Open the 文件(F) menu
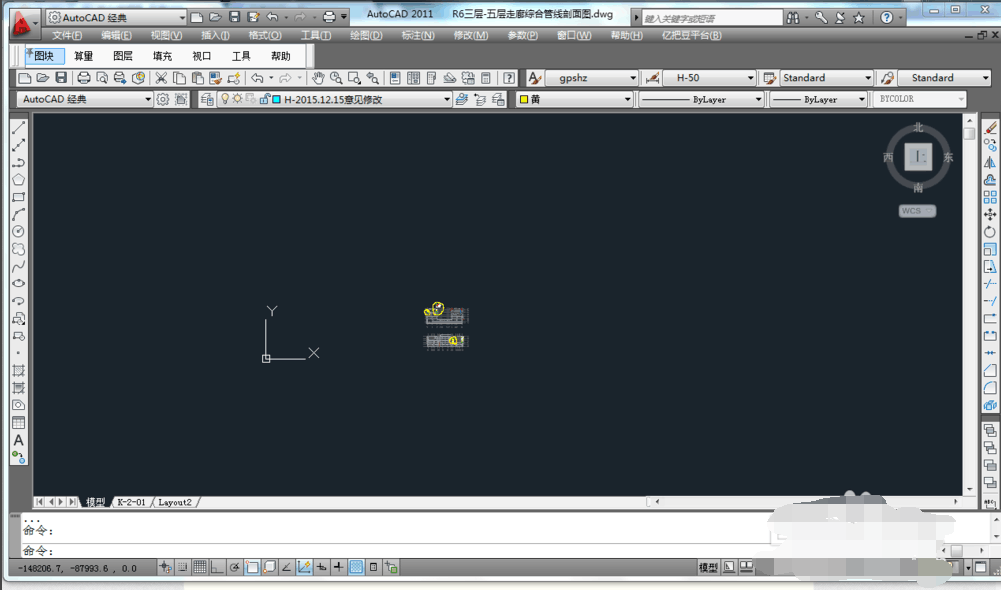The height and width of the screenshot is (590, 1001). pos(67,35)
